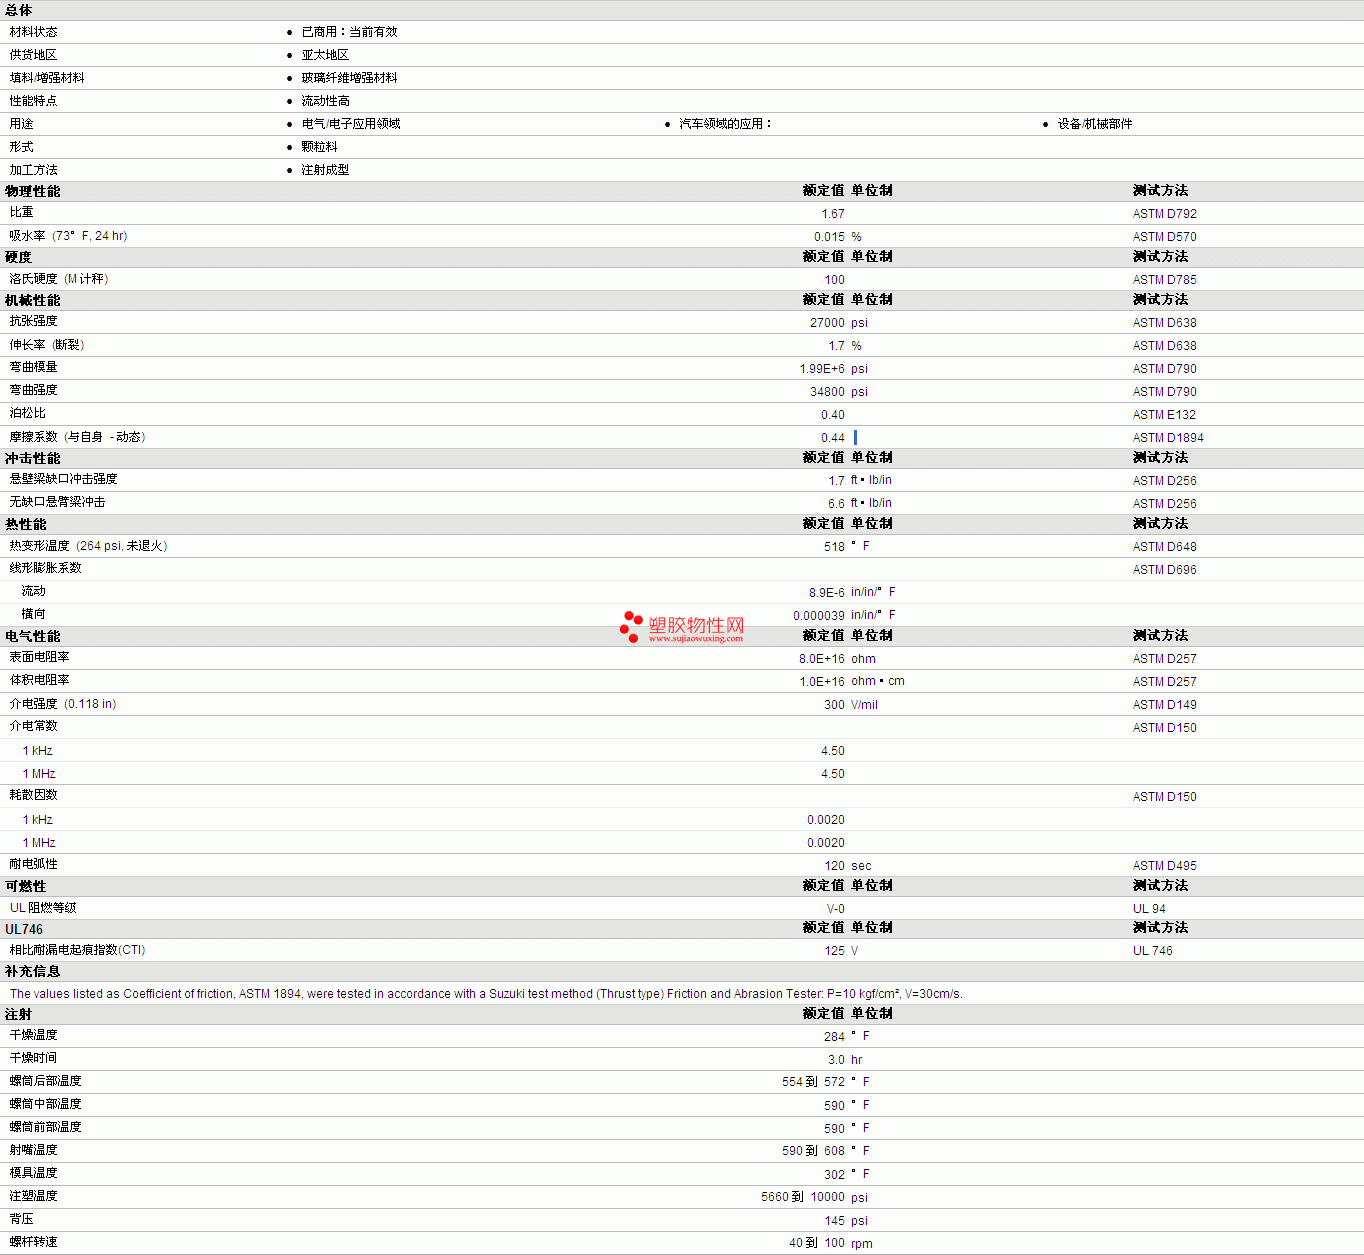Select 干燥温度 value 284
The width and height of the screenshot is (1364, 1255).
point(834,1037)
